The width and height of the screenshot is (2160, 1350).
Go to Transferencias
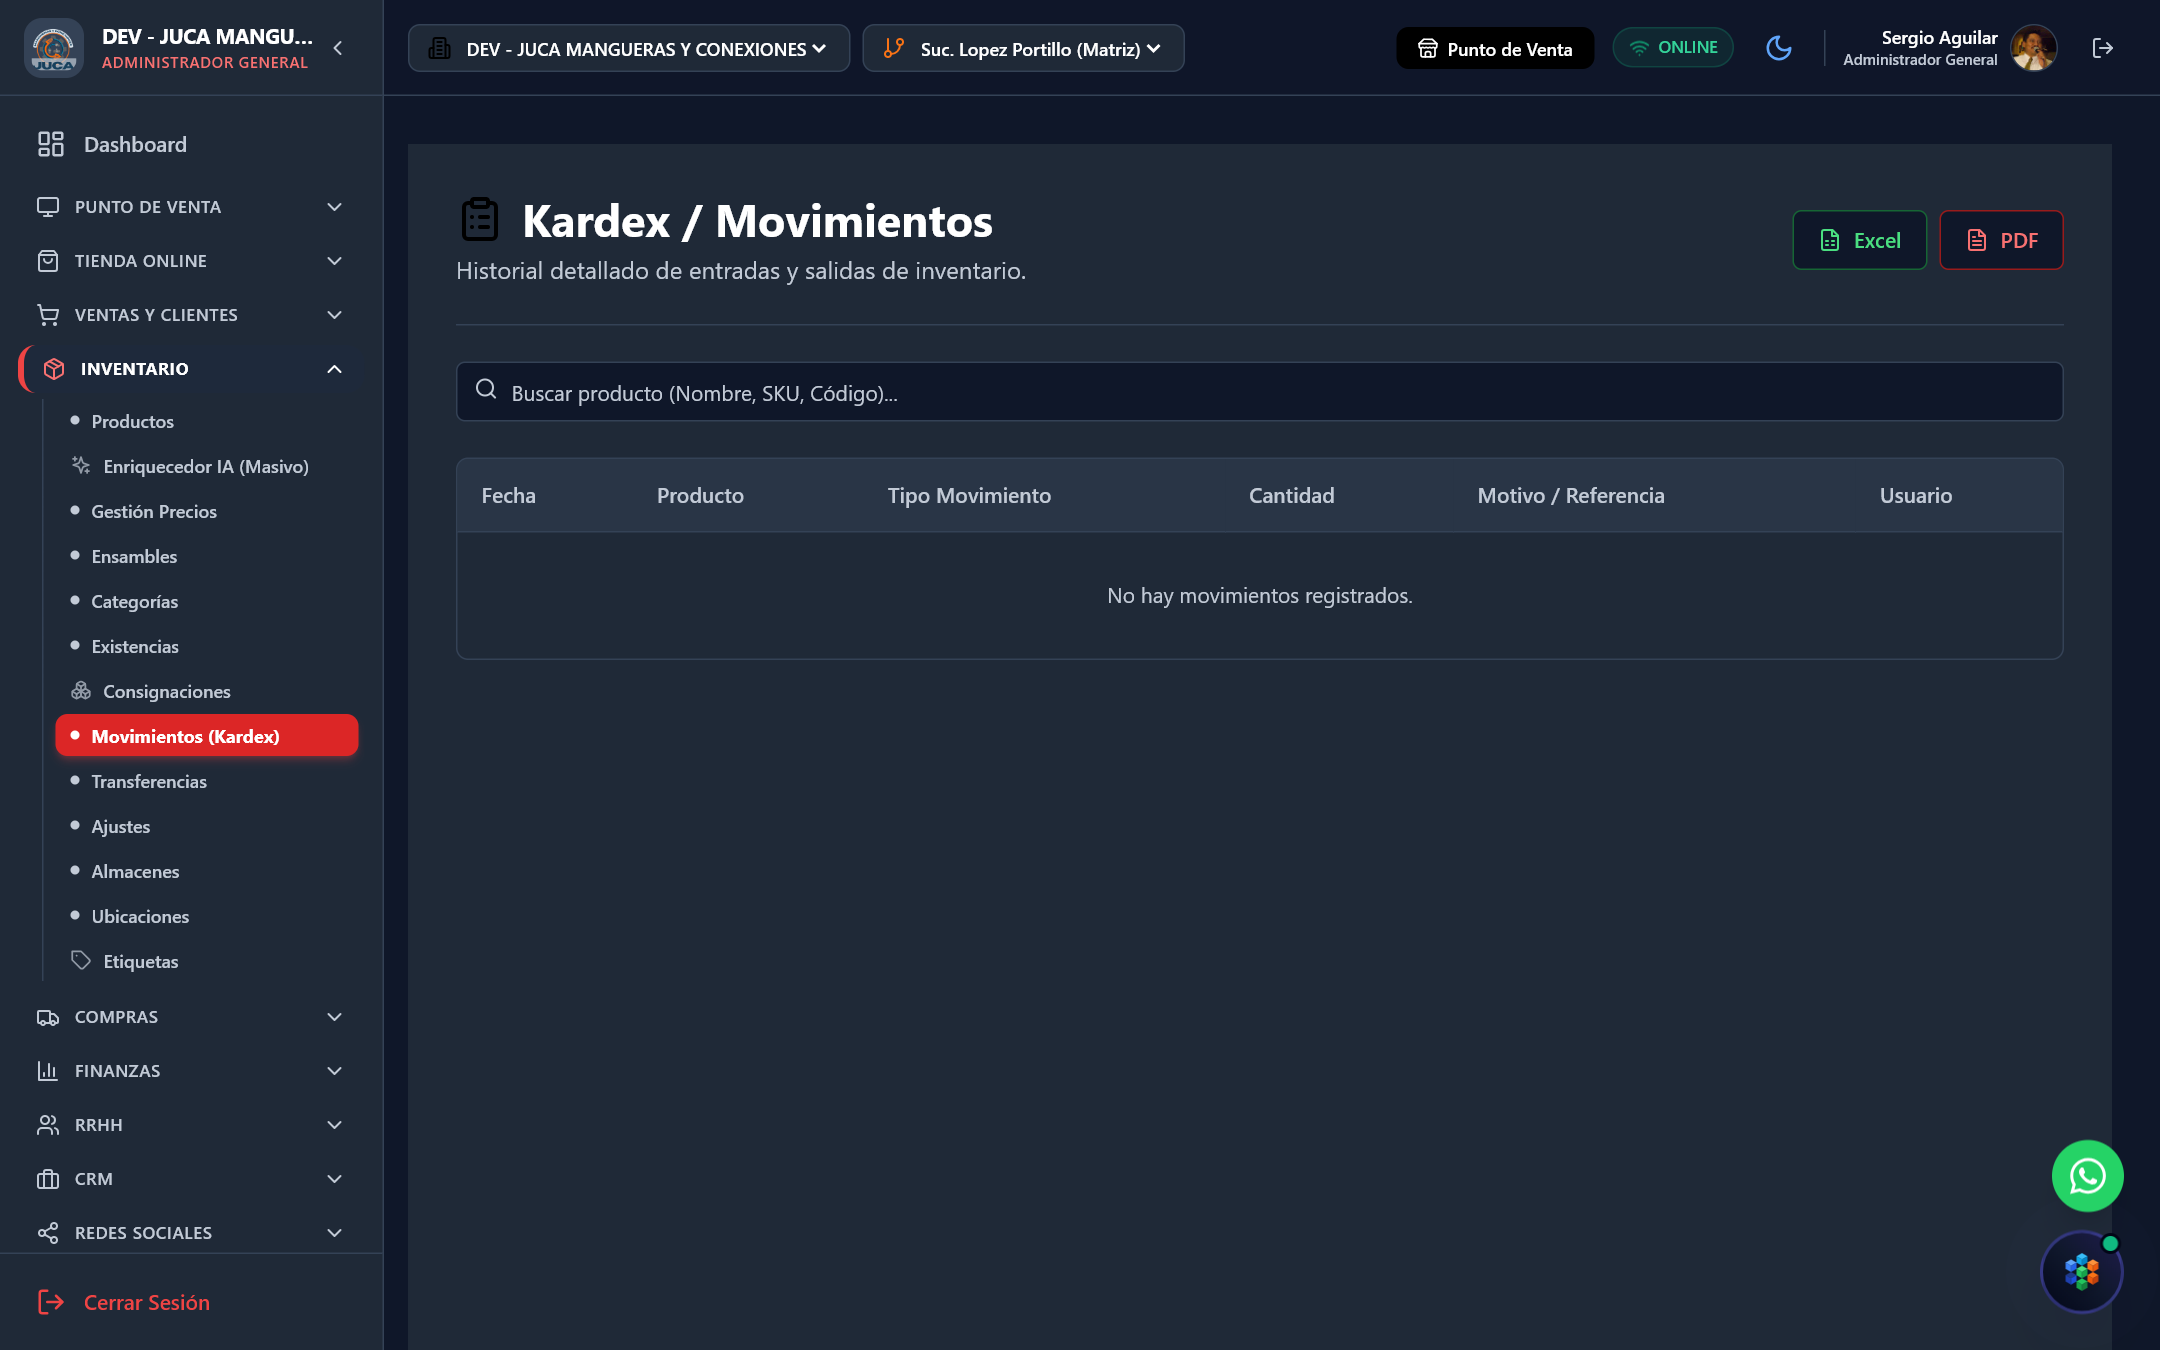[207, 781]
